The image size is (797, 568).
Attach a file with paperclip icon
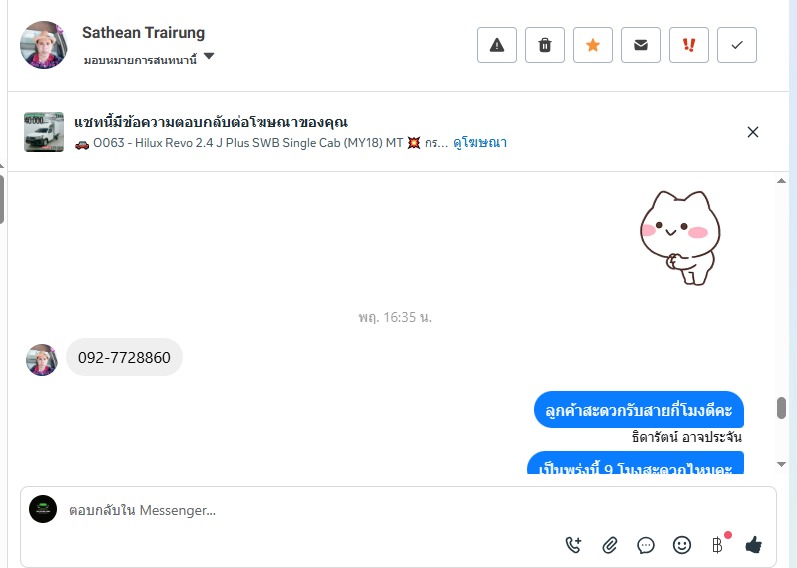(x=609, y=545)
